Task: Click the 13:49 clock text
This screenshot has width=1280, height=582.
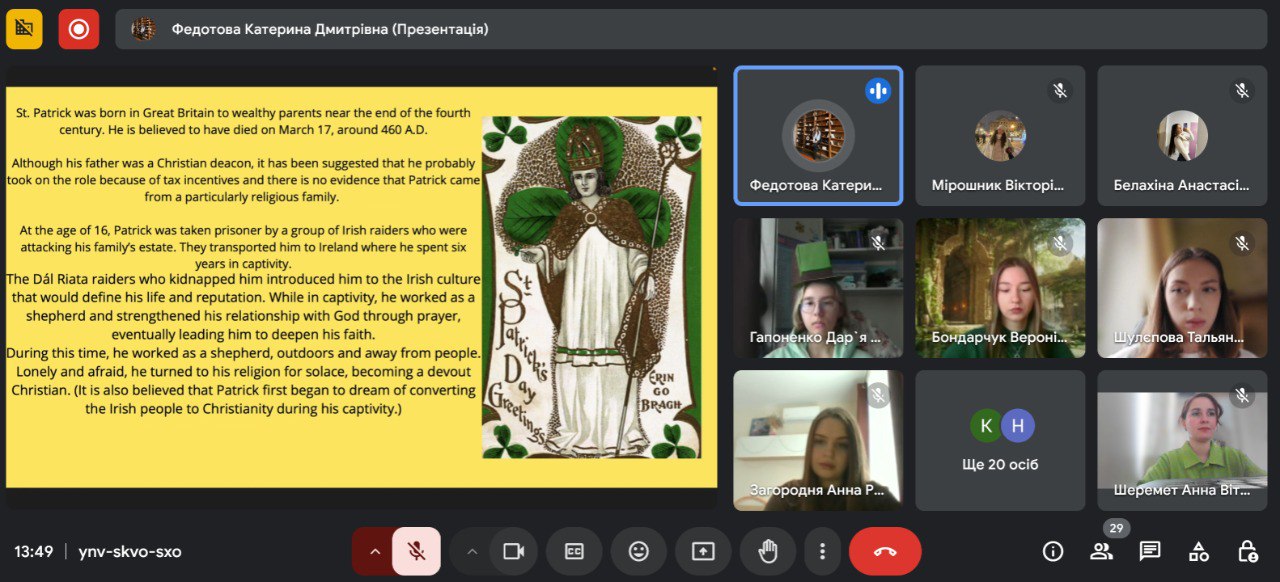Action: [33, 551]
